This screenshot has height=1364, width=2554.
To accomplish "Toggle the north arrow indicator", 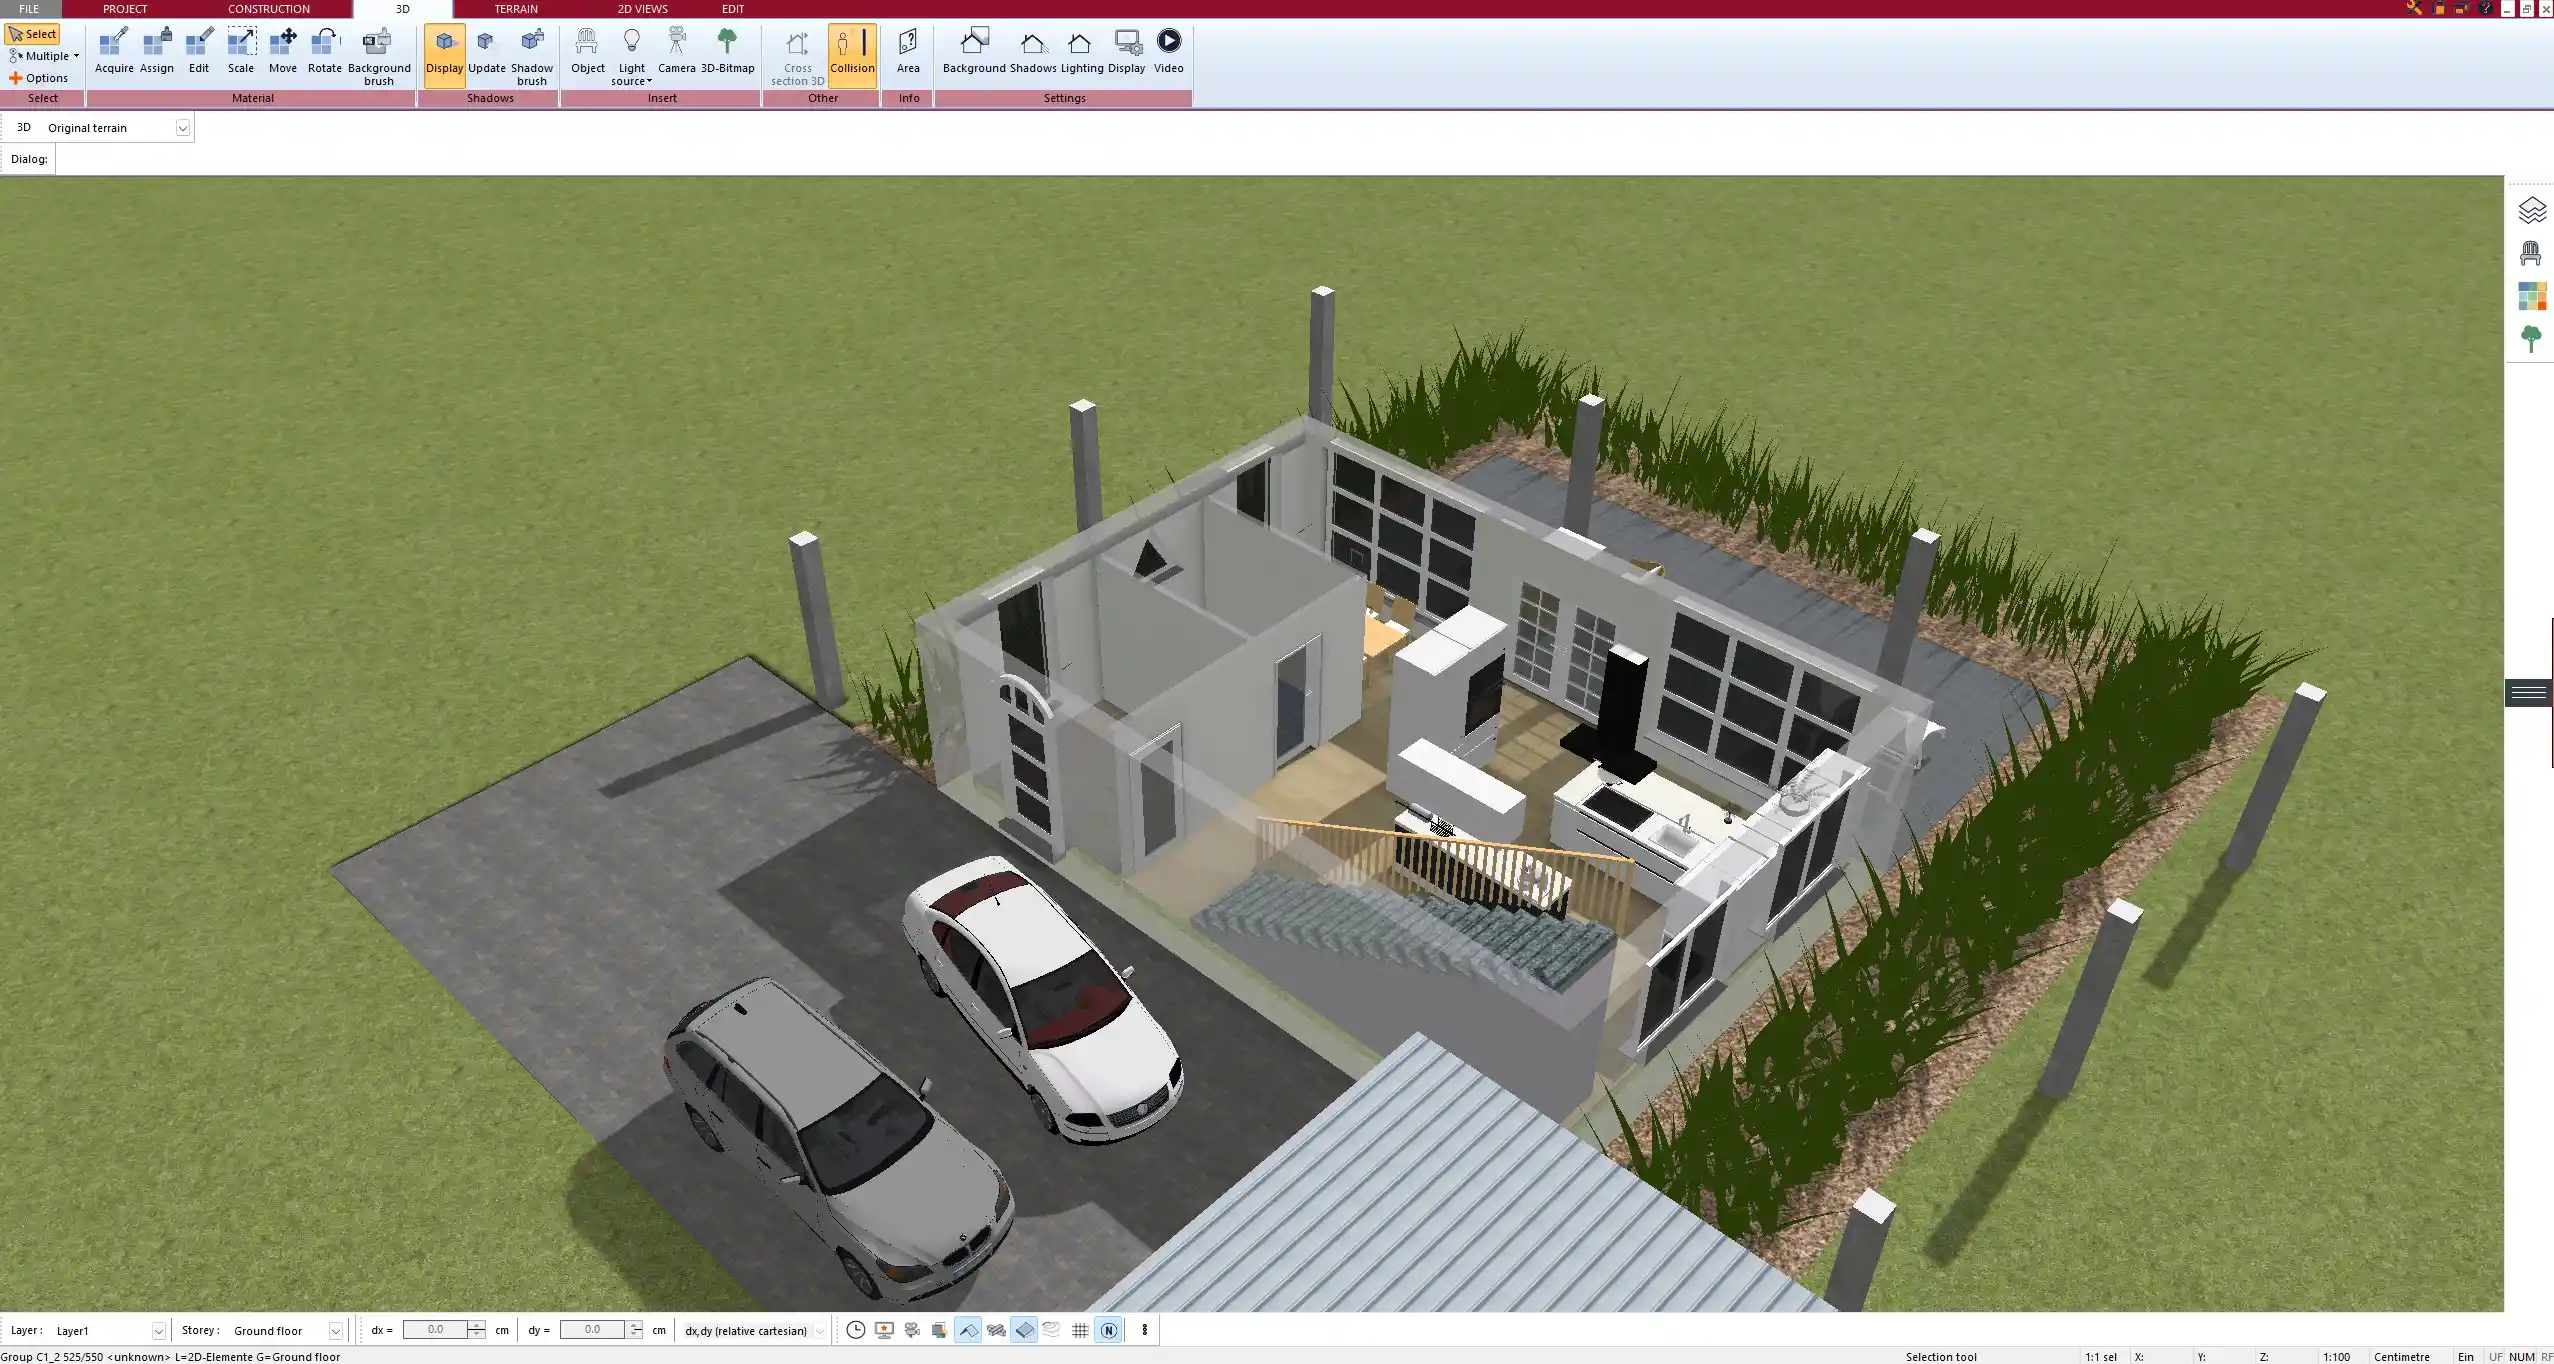I will pyautogui.click(x=1109, y=1330).
